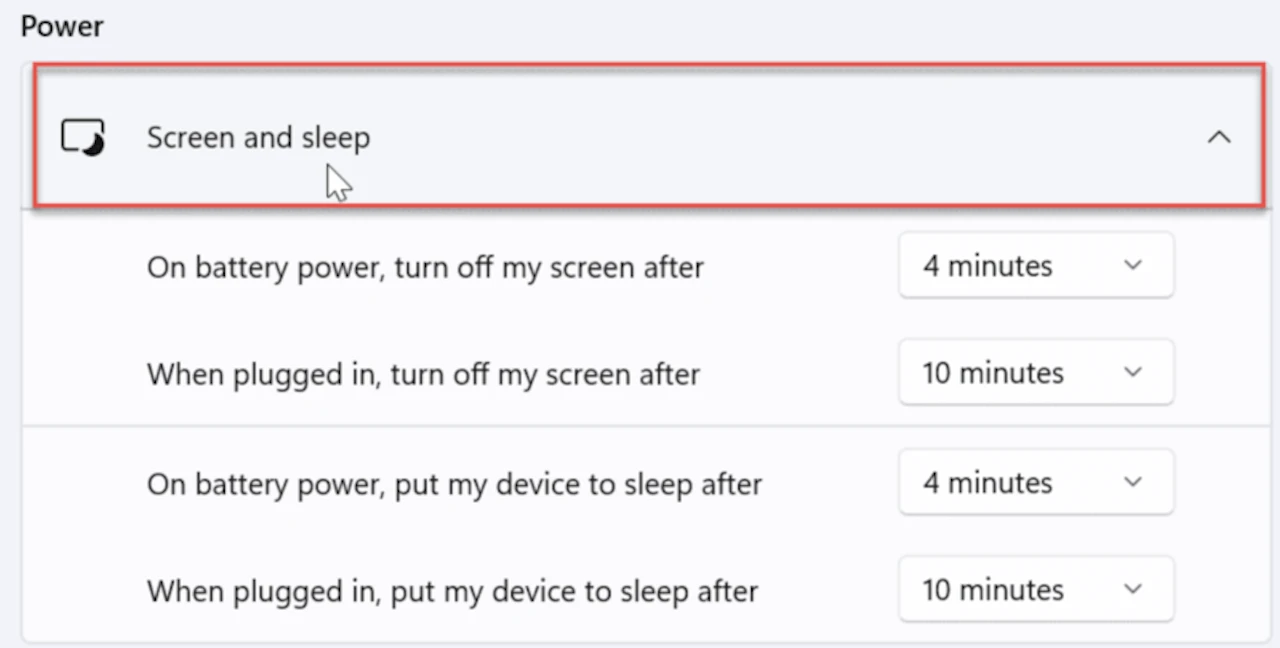Viewport: 1280px width, 648px height.
Task: Click arrow of plugged in sleep dropdown
Action: point(1132,590)
